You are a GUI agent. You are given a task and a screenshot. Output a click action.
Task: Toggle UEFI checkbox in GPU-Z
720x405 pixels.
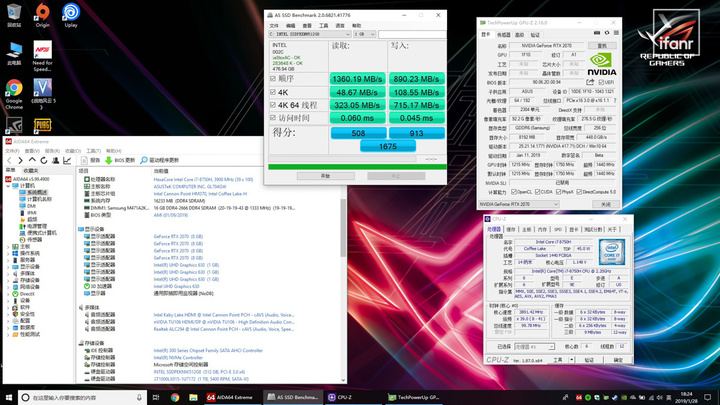tap(601, 82)
